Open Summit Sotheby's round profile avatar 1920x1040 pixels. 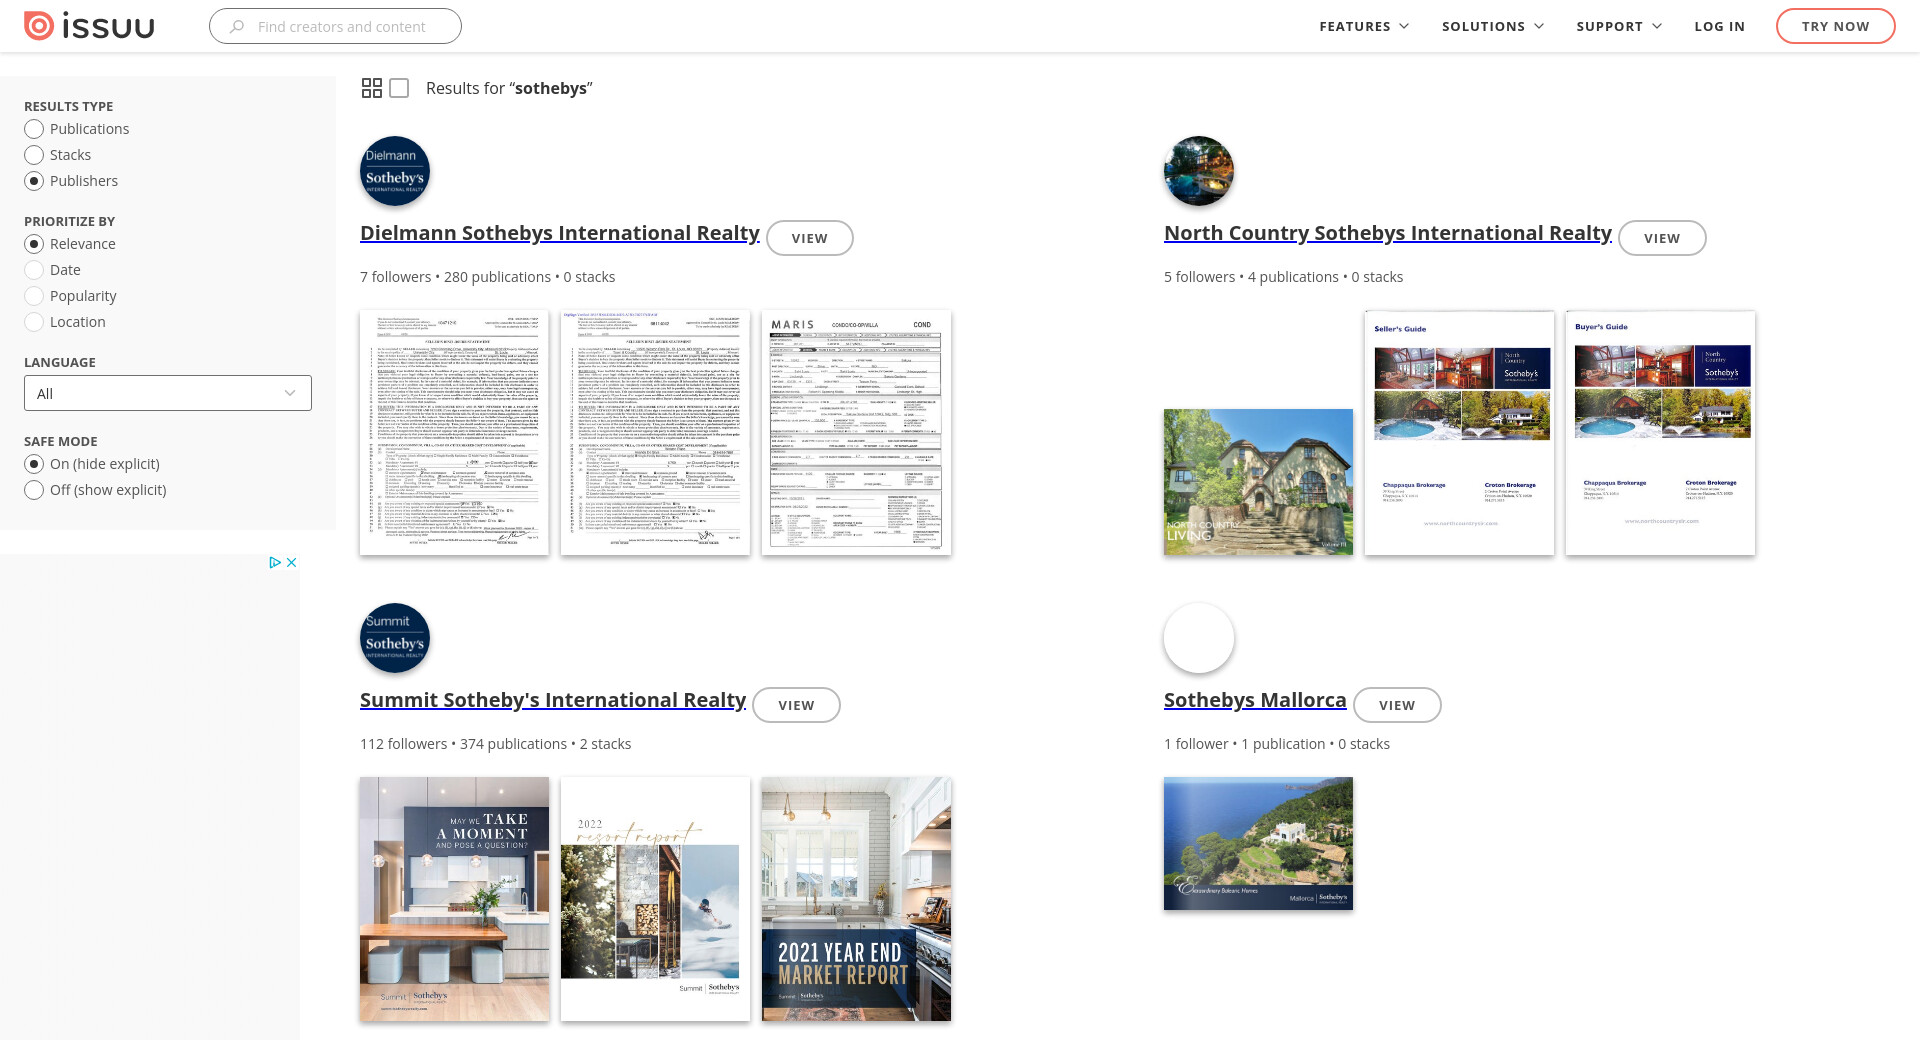click(395, 638)
